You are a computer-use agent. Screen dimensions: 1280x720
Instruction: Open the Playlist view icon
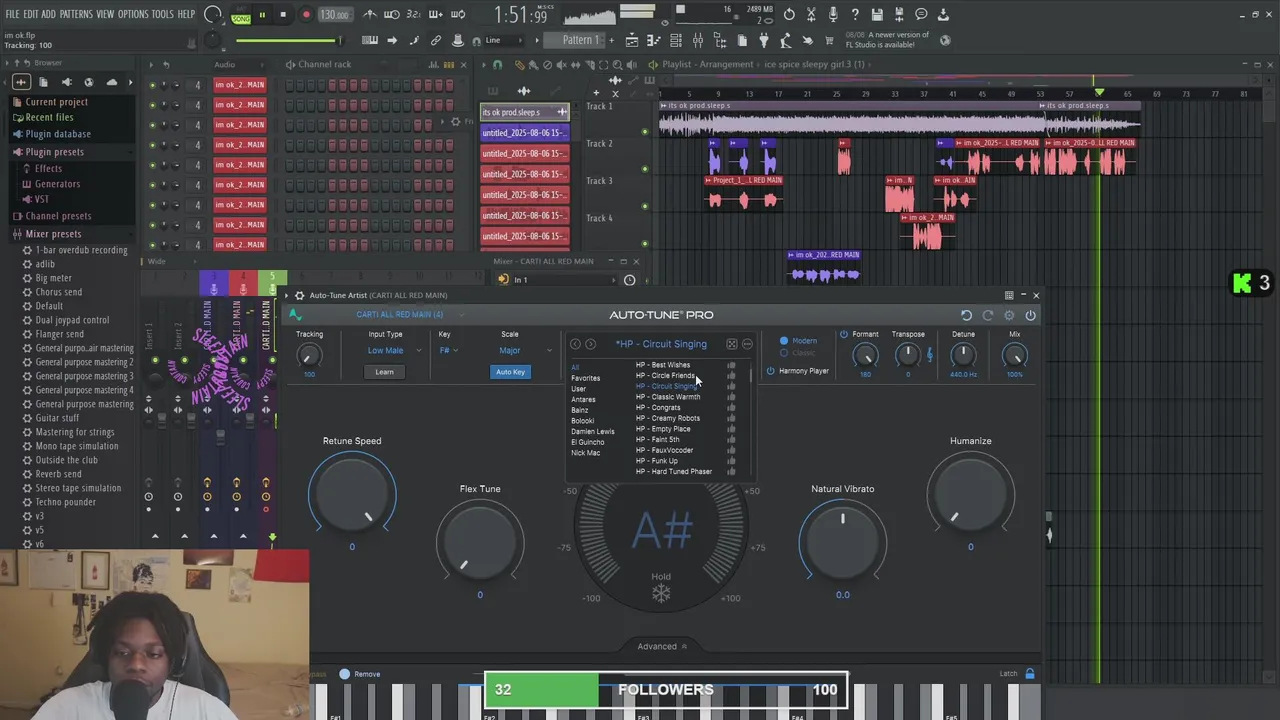(x=632, y=40)
